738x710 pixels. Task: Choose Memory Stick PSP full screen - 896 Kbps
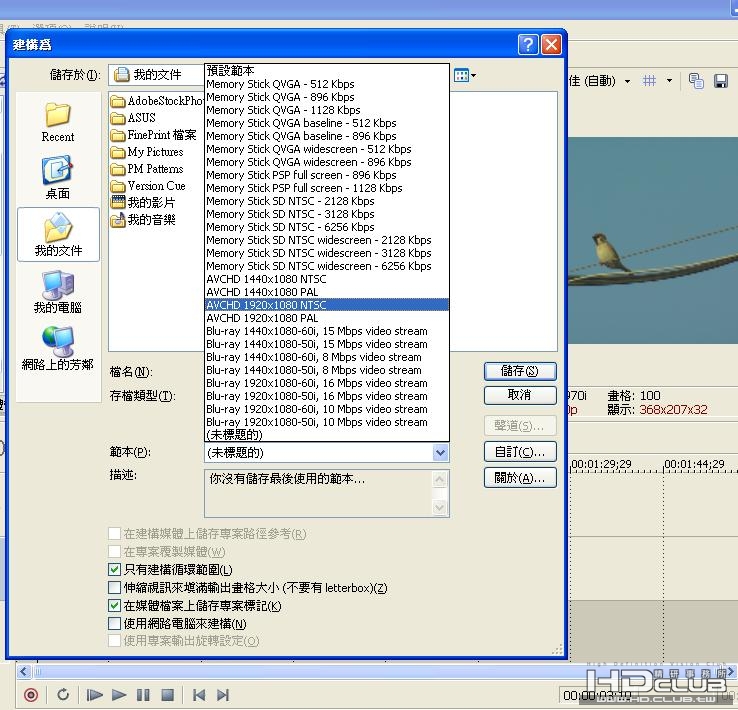point(327,175)
